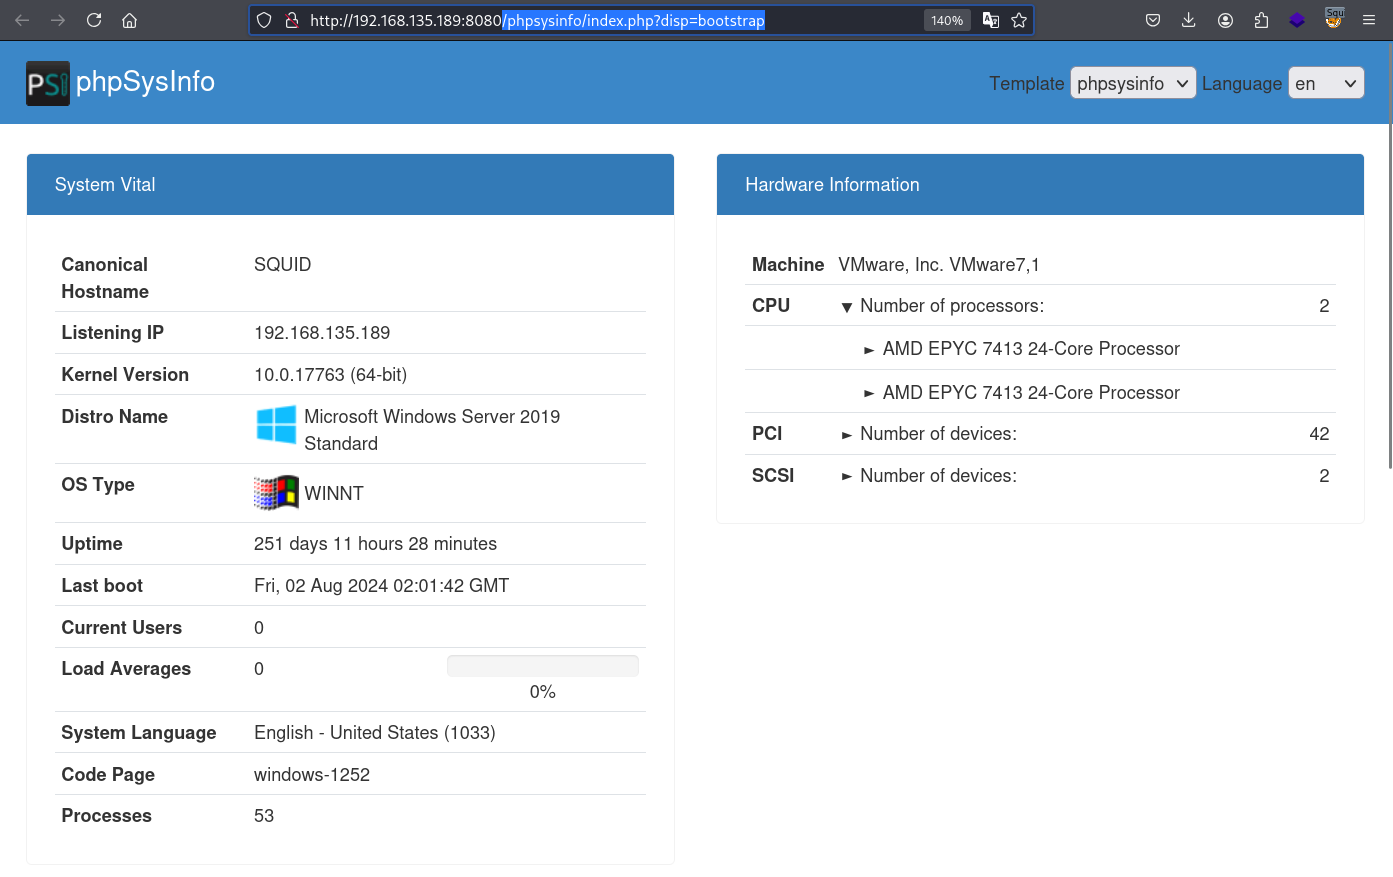
Task: Click the uptime value 251 days
Action: [x=375, y=544]
